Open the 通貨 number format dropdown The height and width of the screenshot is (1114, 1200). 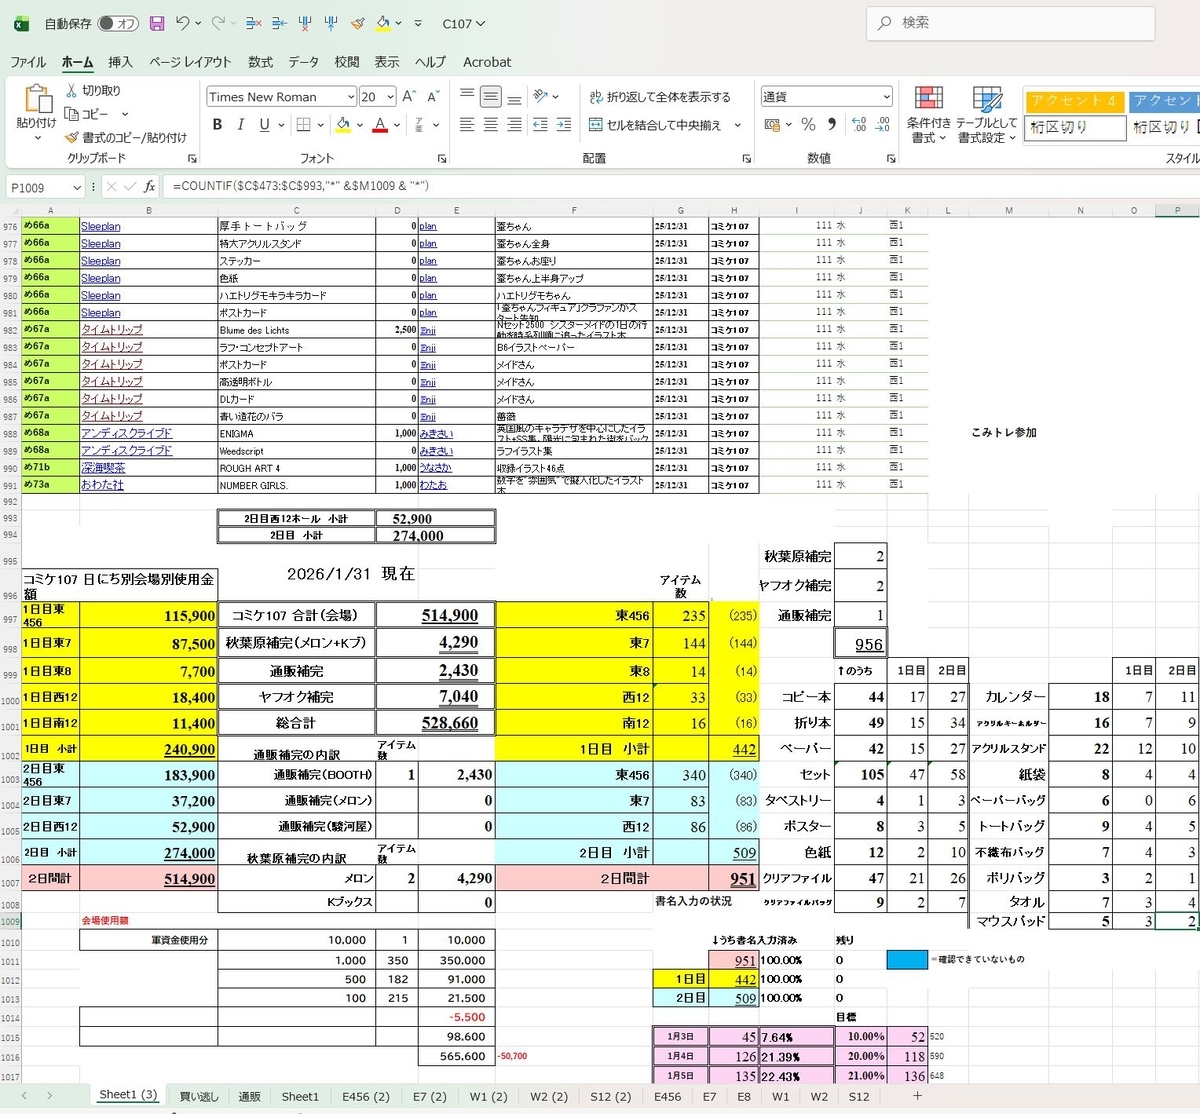[886, 97]
